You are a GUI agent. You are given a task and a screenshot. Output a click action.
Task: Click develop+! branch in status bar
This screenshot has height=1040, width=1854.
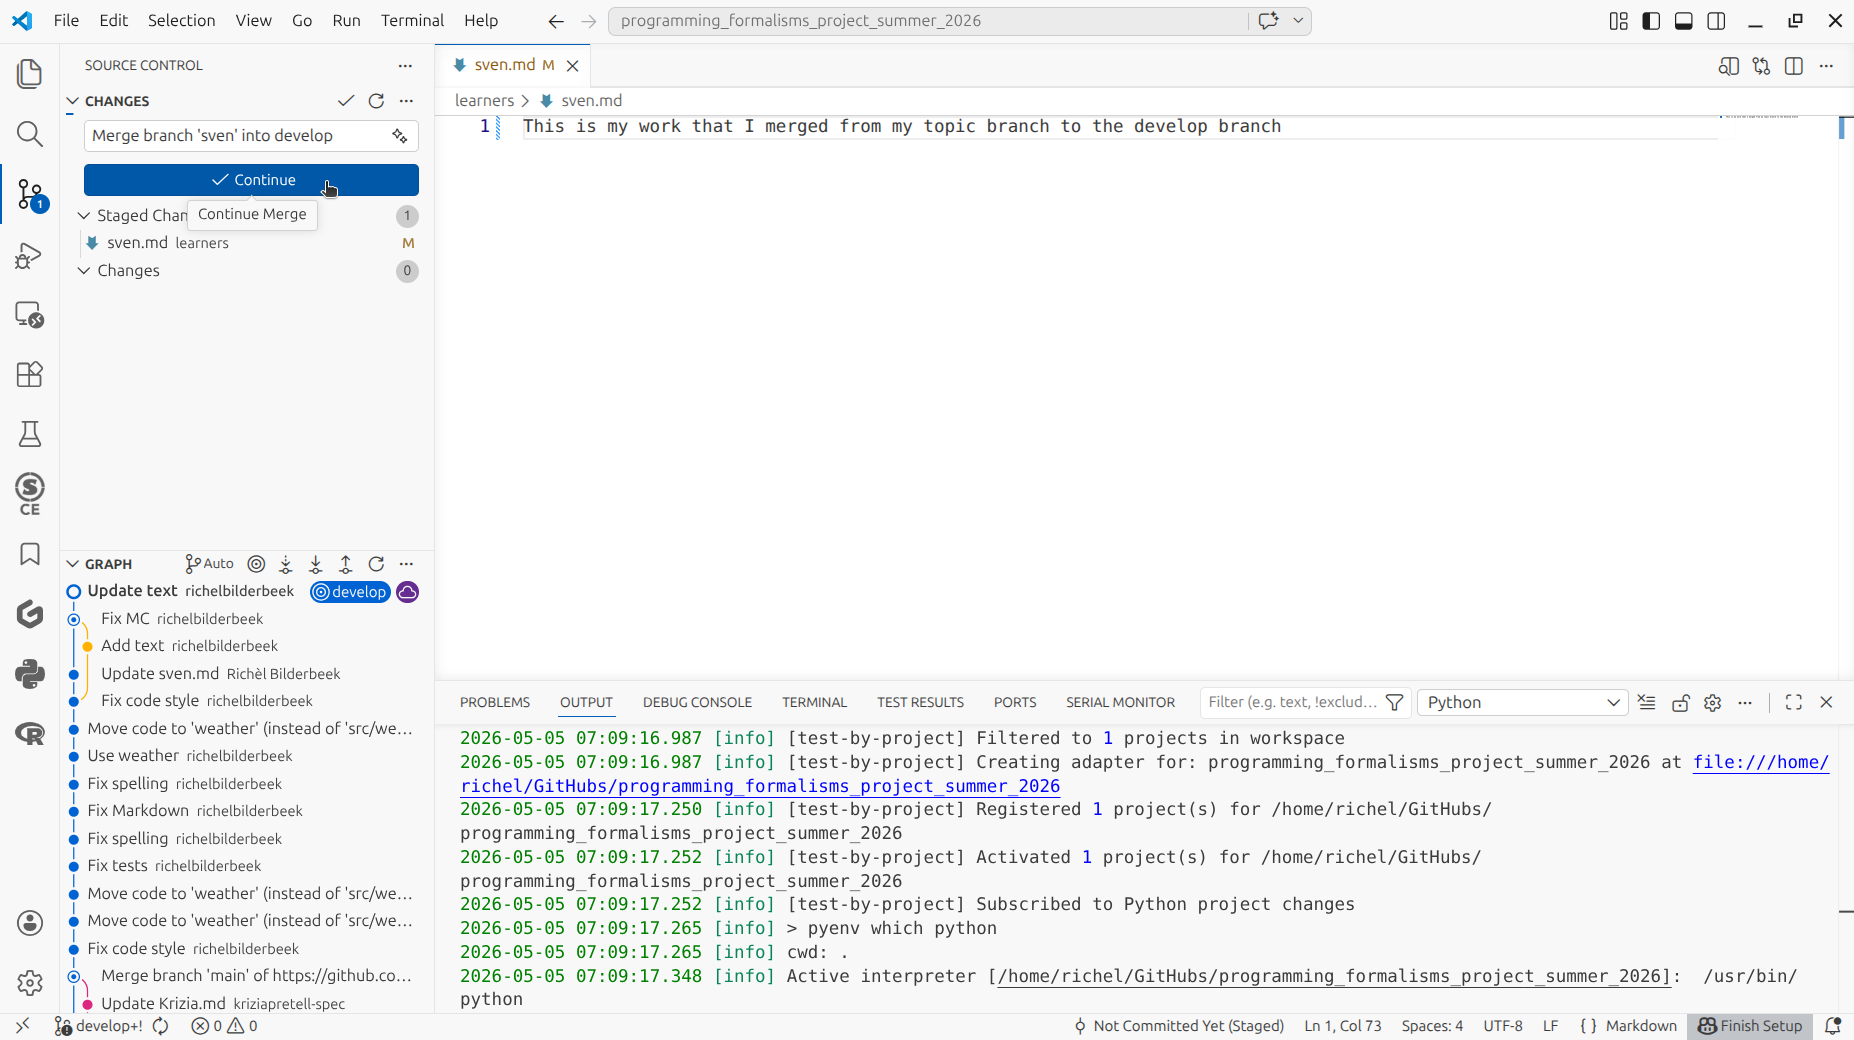99,1026
